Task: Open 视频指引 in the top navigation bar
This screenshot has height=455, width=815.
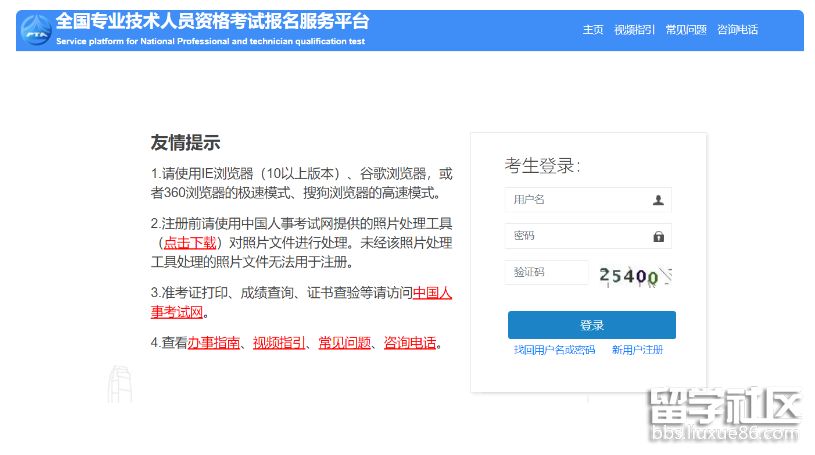Action: point(634,30)
